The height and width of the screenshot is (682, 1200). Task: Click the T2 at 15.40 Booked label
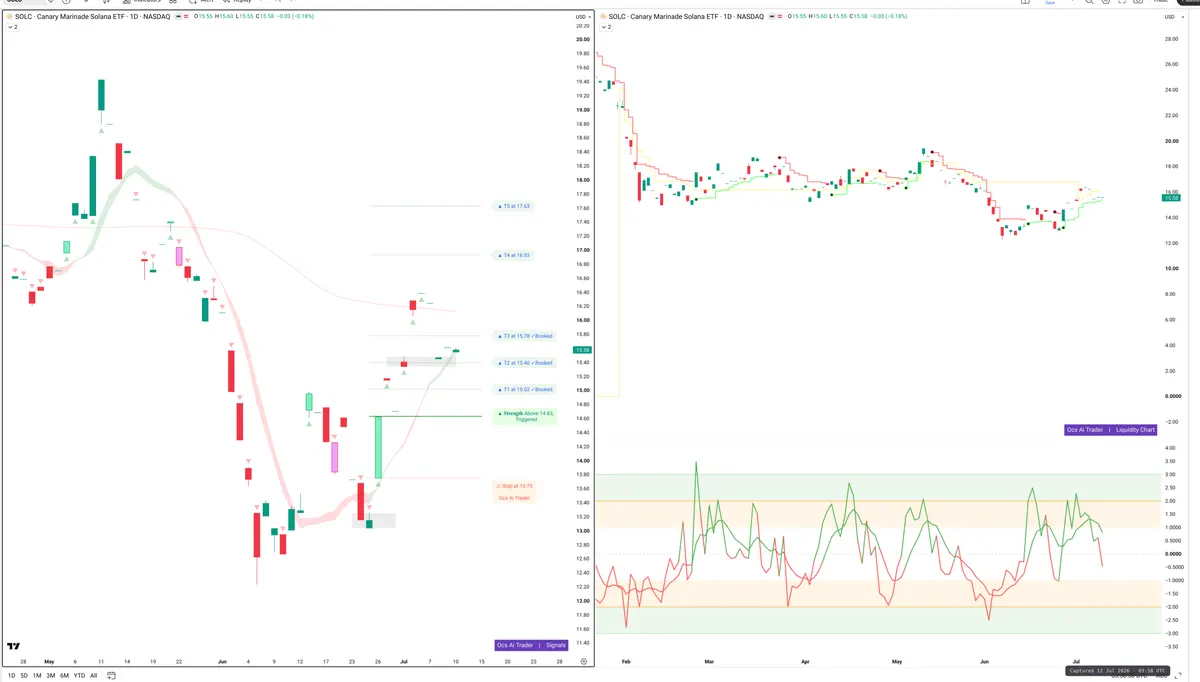click(525, 363)
